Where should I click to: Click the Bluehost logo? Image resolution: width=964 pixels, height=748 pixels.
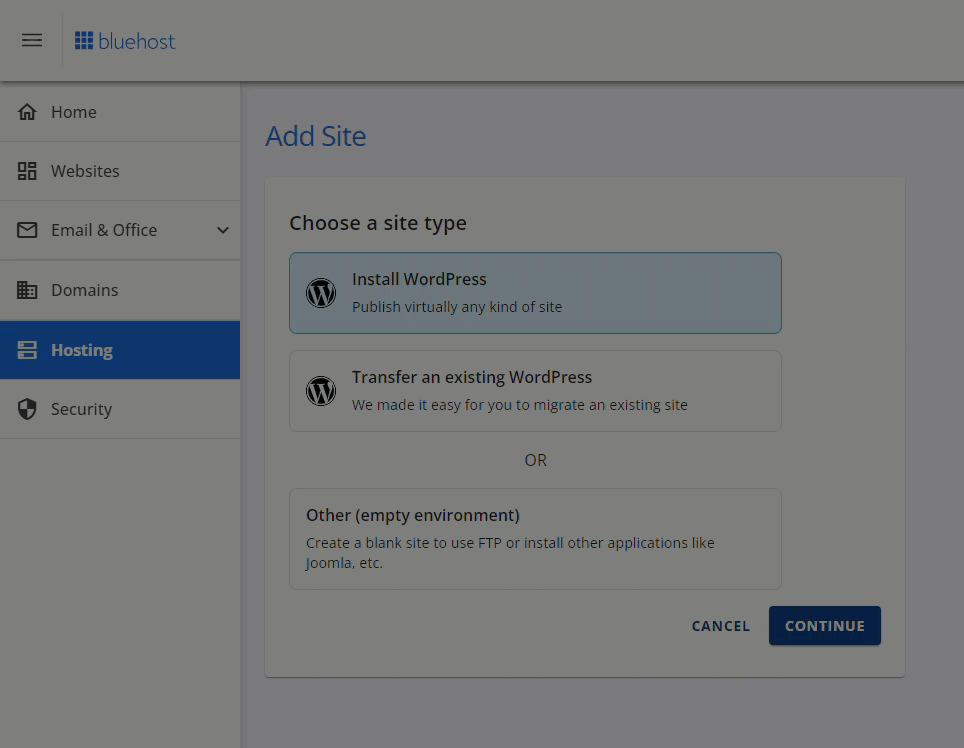[x=125, y=41]
